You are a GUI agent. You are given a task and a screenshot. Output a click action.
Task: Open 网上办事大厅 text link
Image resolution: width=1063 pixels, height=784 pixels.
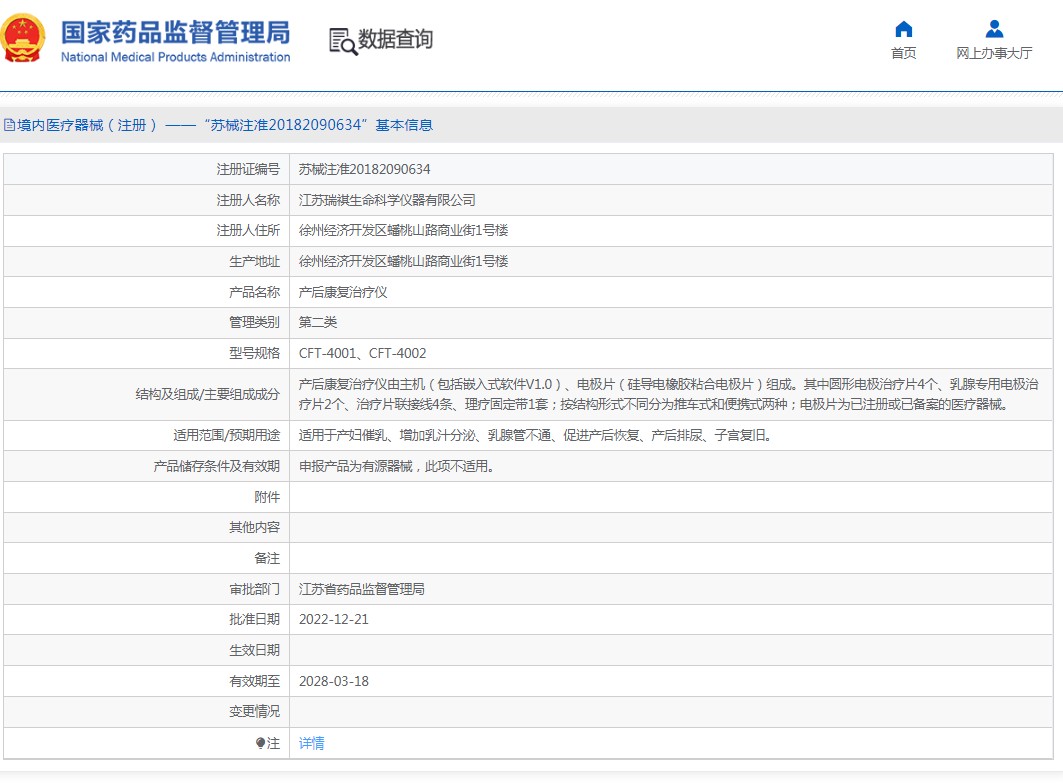point(993,53)
